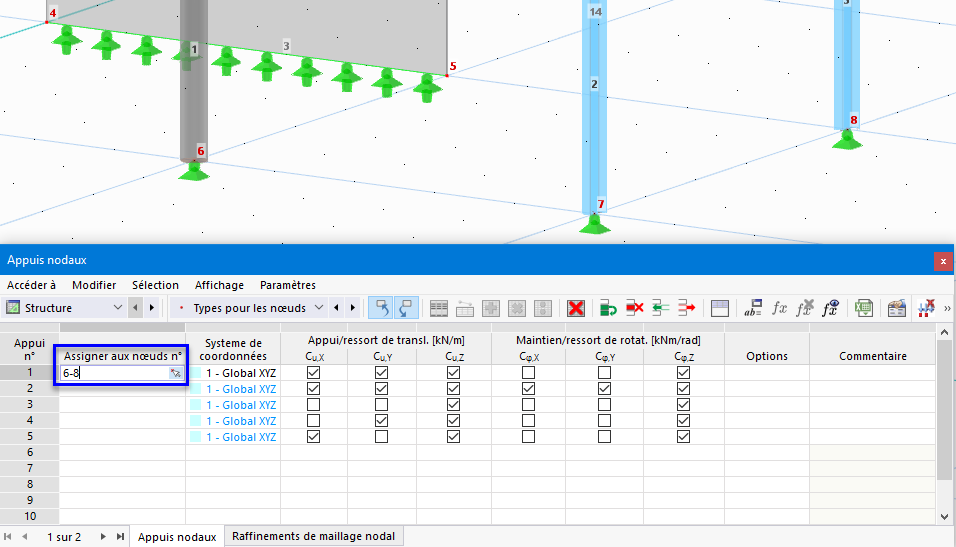Click the red X delete icon
This screenshot has width=956, height=547.
(576, 308)
